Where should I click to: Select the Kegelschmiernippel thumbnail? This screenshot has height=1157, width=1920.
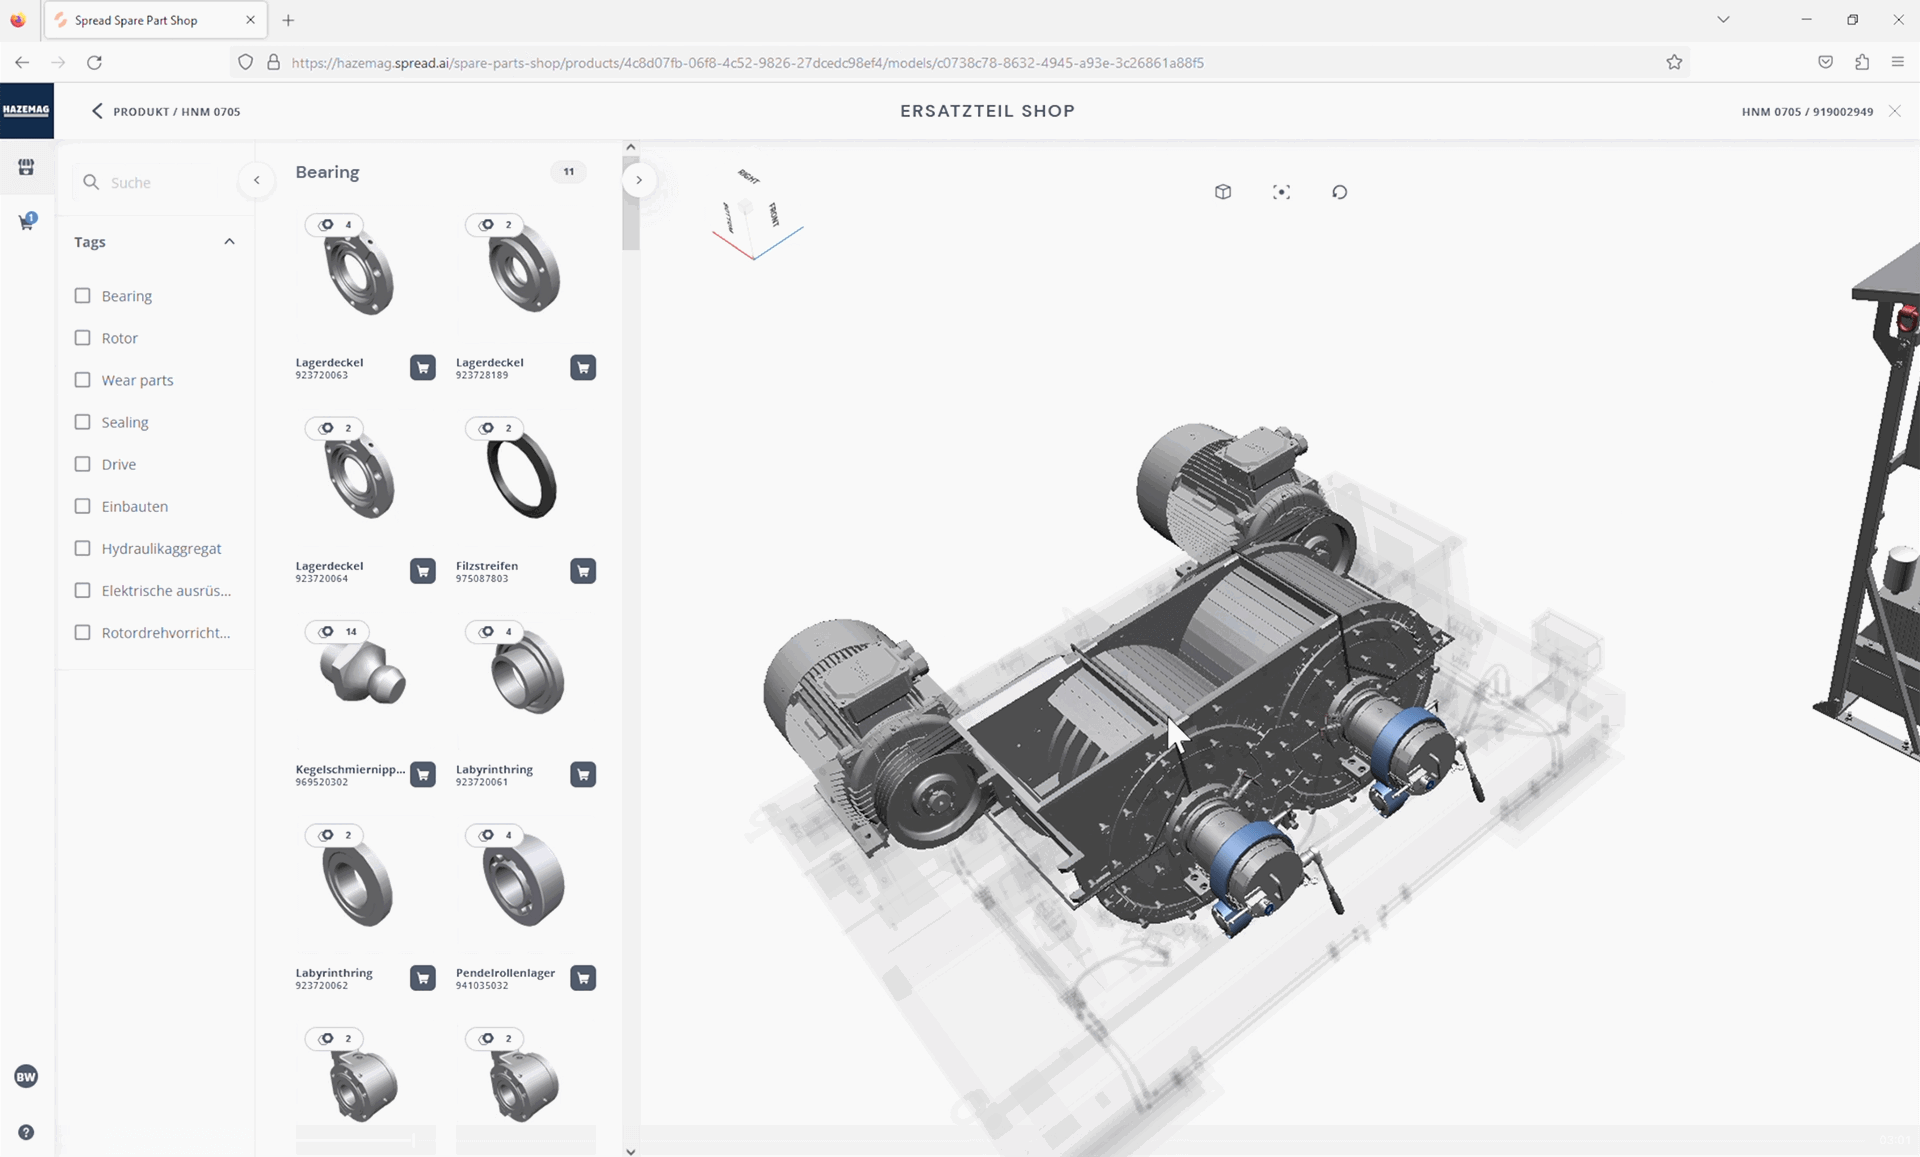click(x=362, y=672)
